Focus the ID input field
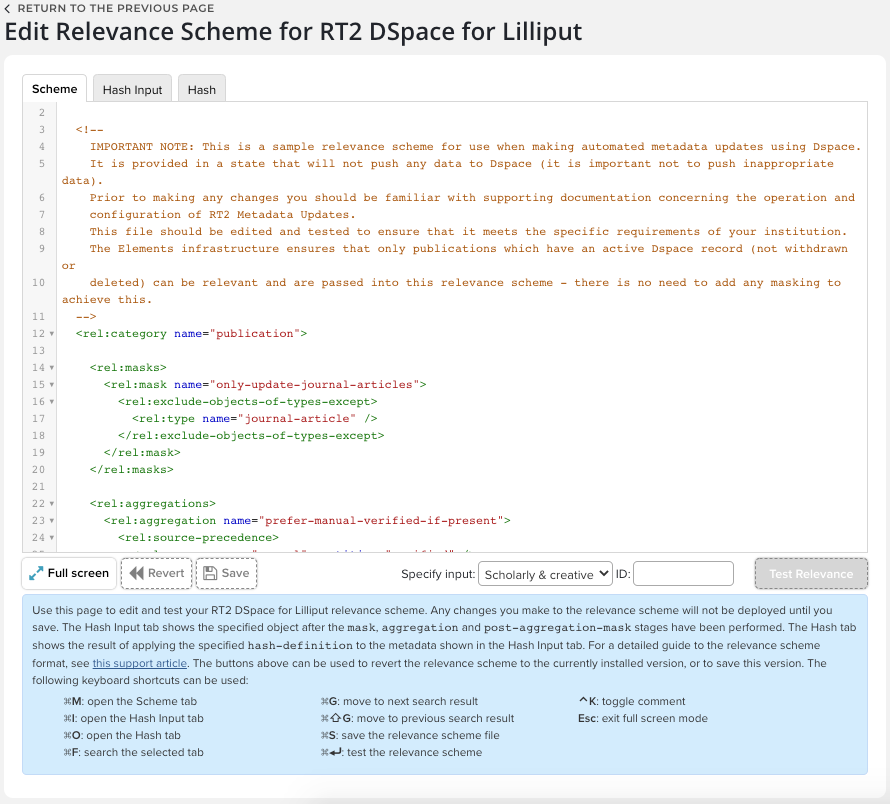The width and height of the screenshot is (890, 804). click(683, 573)
